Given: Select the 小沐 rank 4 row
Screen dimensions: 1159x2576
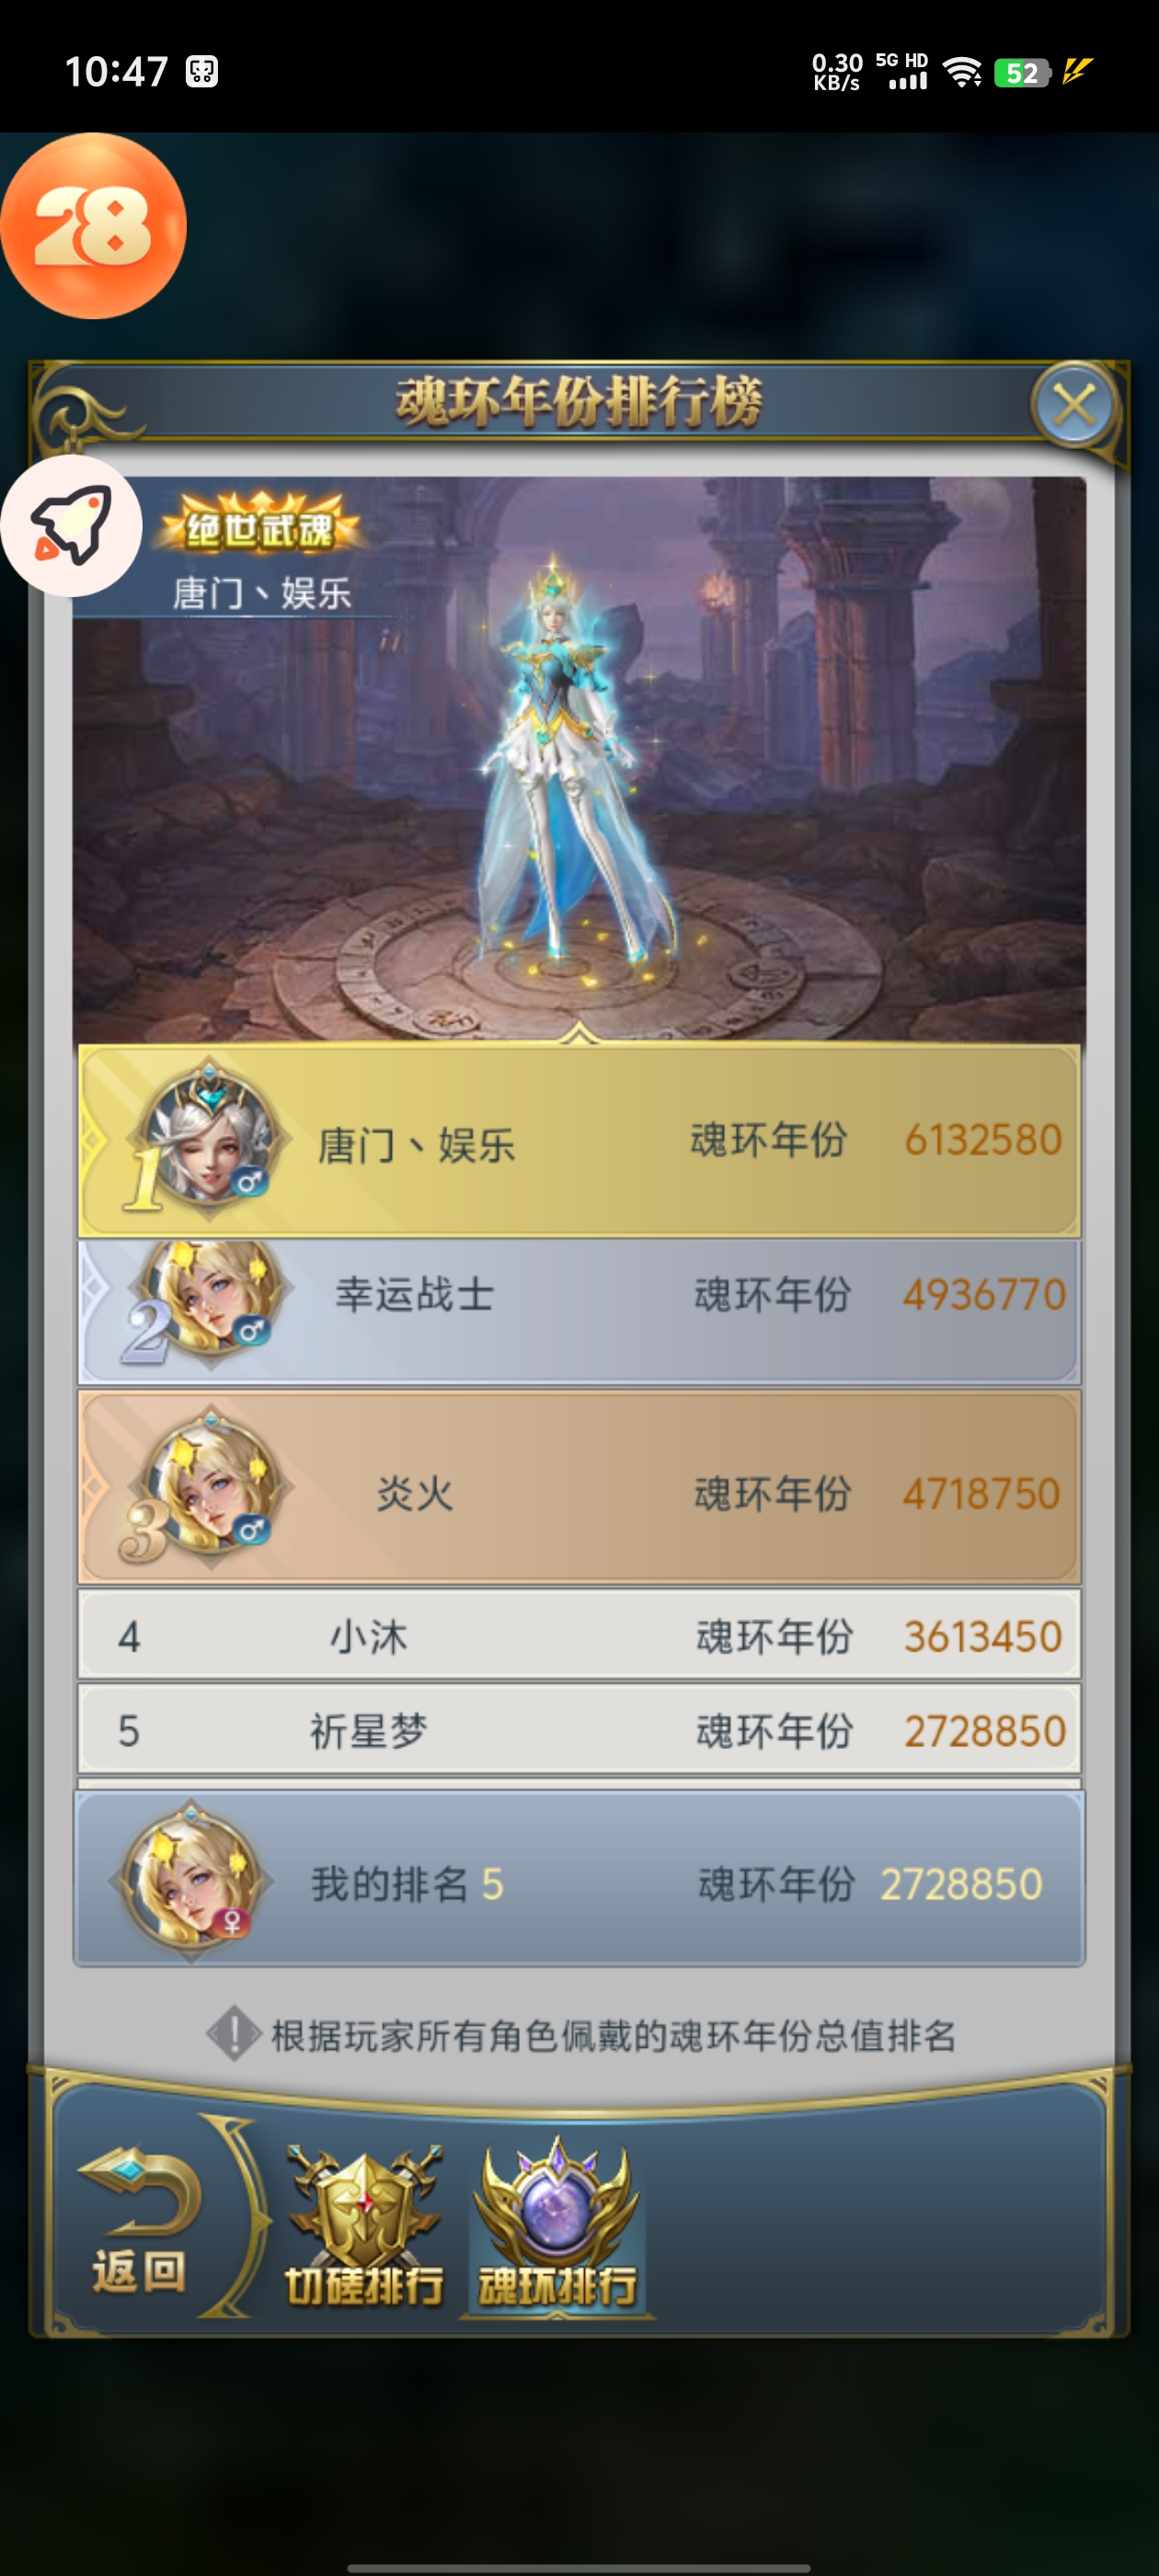Looking at the screenshot, I should coord(579,1635).
